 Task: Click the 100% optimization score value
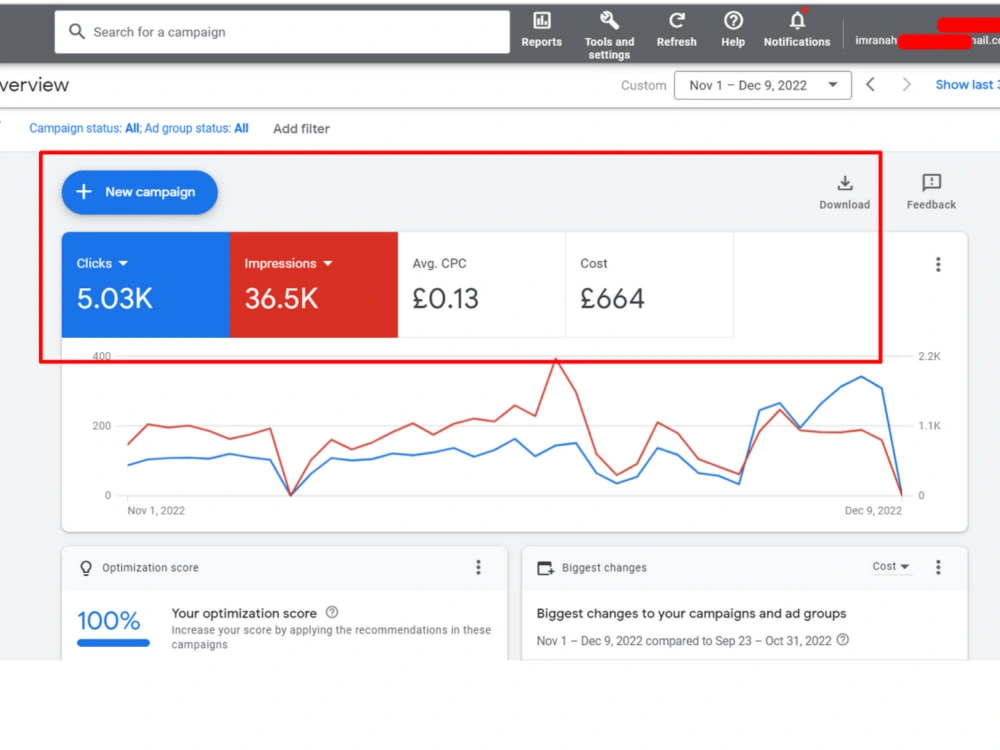(x=108, y=621)
